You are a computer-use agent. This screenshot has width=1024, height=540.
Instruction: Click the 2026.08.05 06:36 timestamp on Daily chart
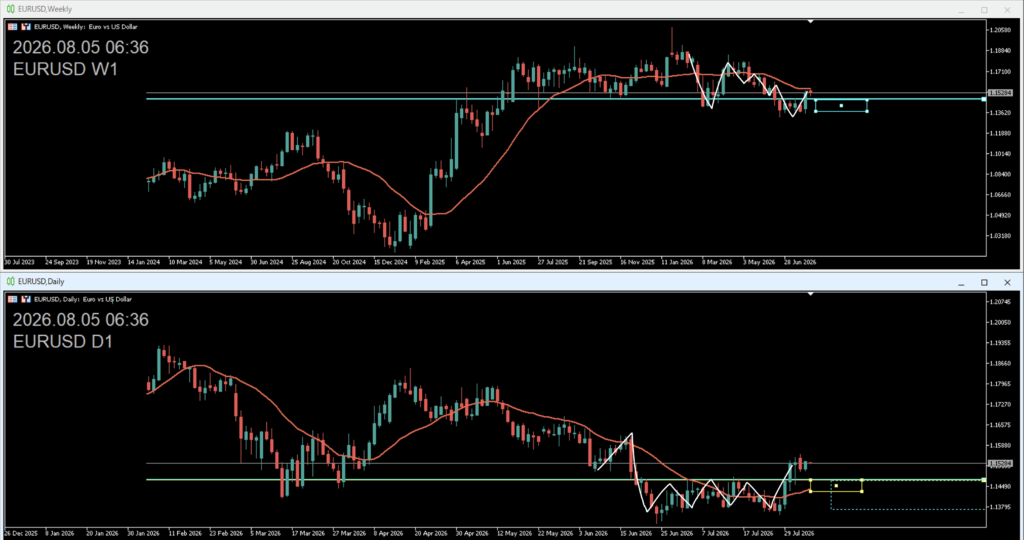click(80, 319)
